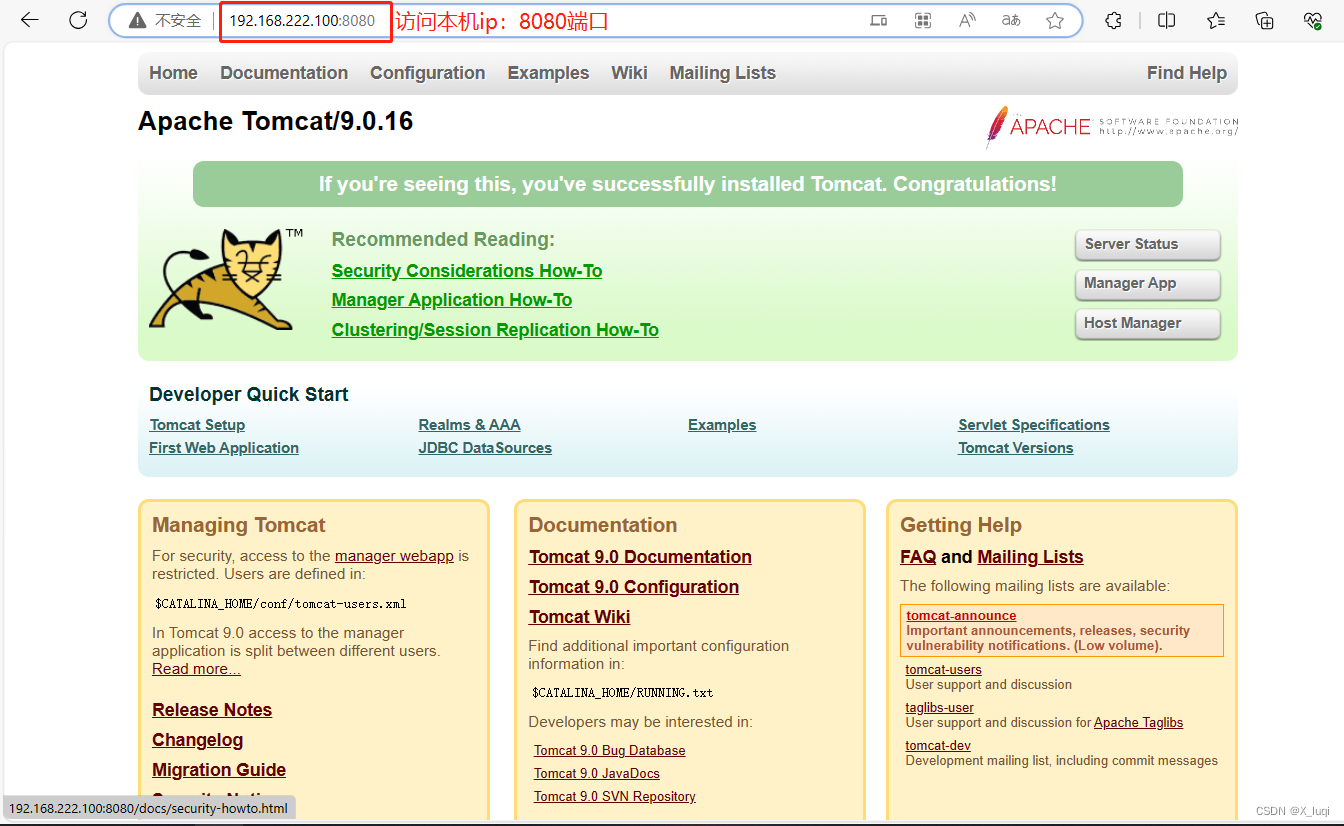The image size is (1344, 826).
Task: Open Tomcat 9.0 SVN Repository link
Action: coord(615,797)
